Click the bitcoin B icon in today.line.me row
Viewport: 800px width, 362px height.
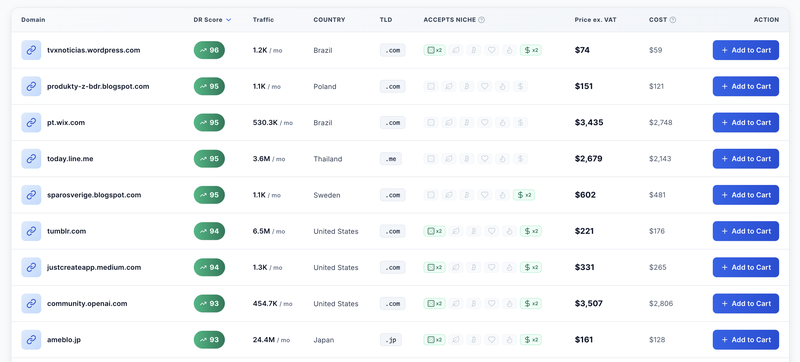[x=466, y=159]
